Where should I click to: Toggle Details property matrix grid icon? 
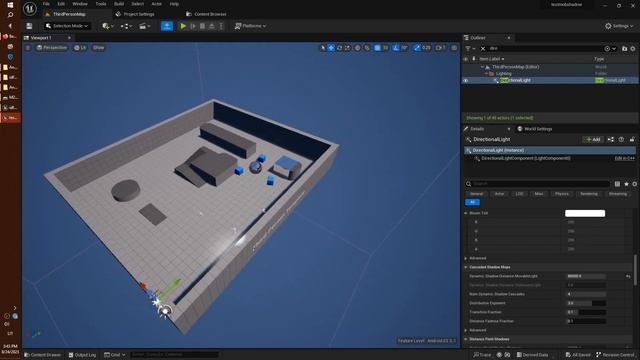tap(617, 184)
